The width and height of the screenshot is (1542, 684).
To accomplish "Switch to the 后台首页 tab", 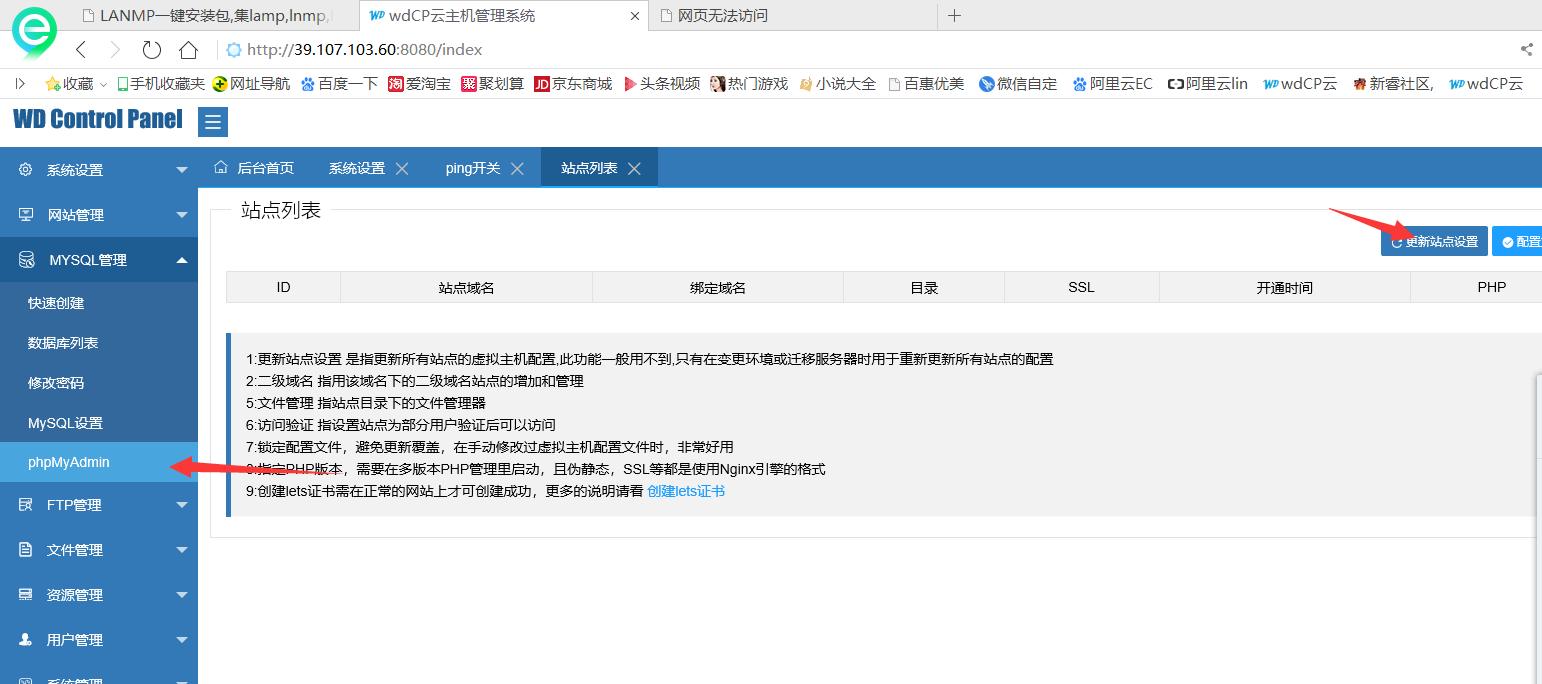I will coord(255,168).
